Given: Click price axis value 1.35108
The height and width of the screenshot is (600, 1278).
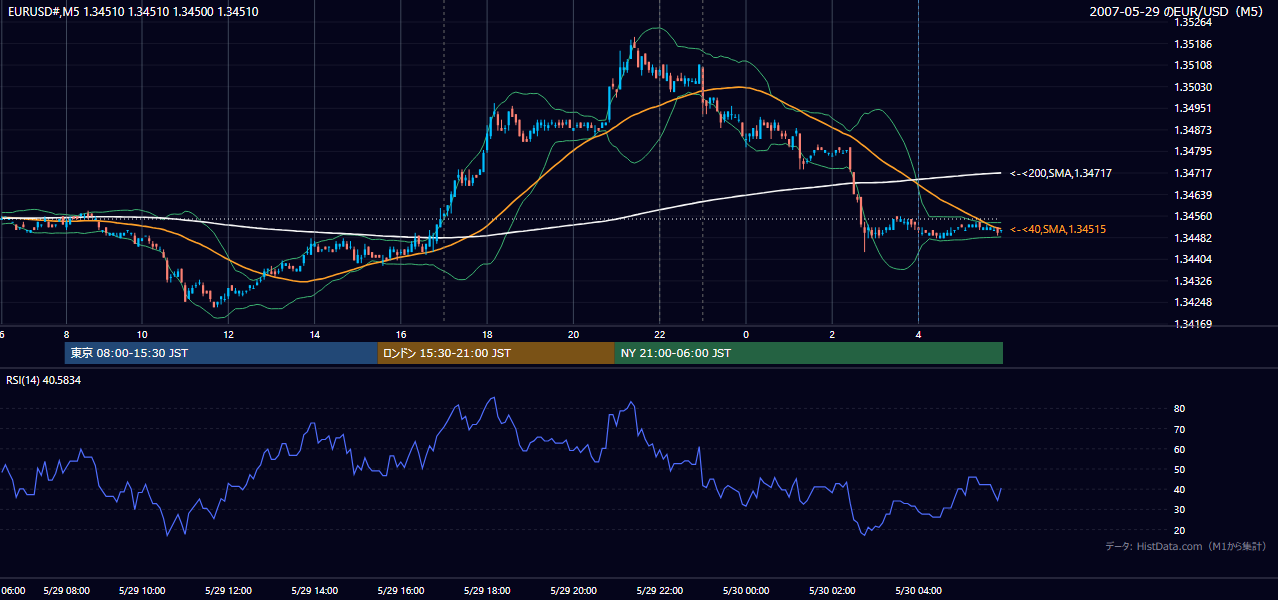Looking at the screenshot, I should click(x=1192, y=66).
